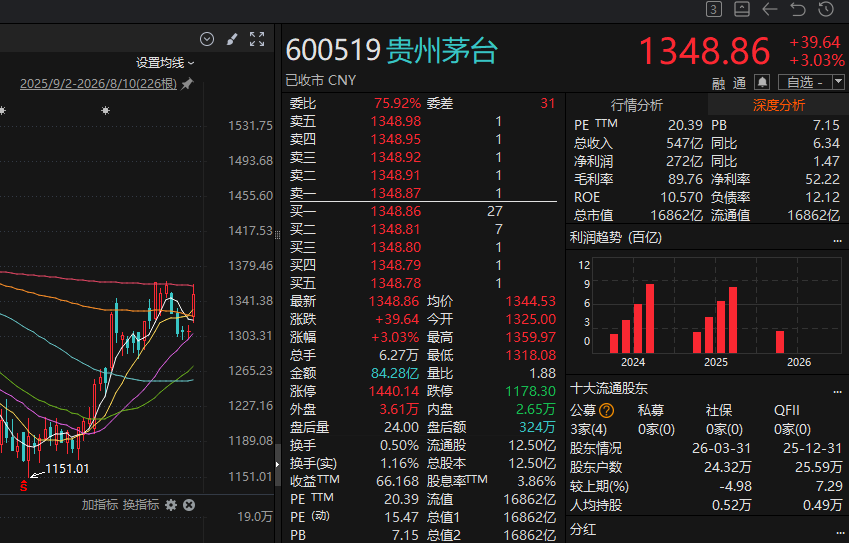
Task: Switch to the 深度分析 tab
Action: click(779, 104)
